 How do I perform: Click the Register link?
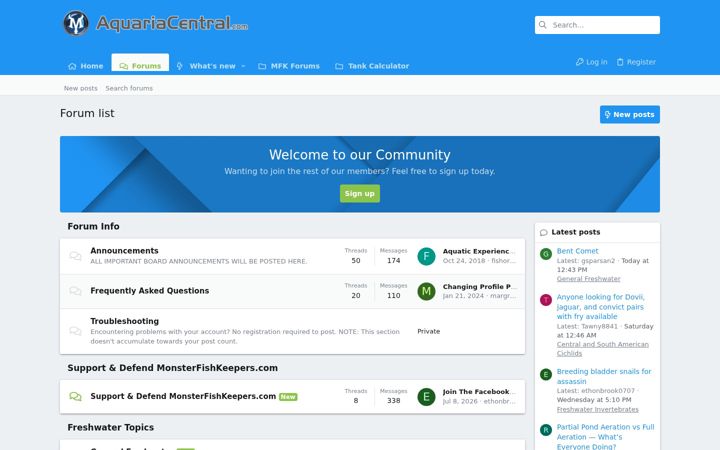[636, 62]
